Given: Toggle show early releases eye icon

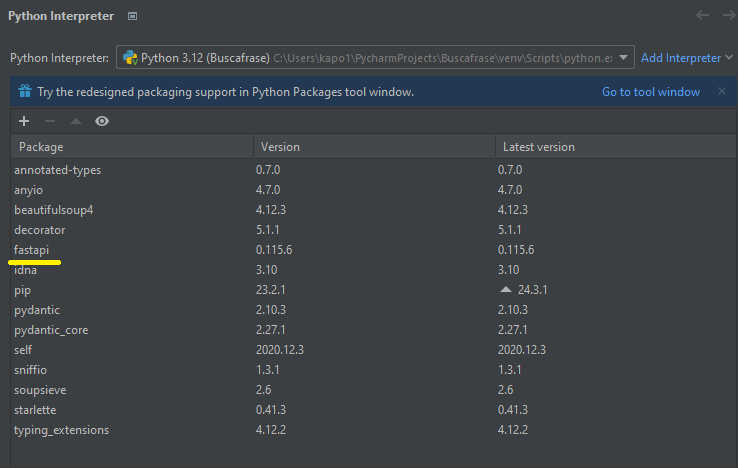Looking at the screenshot, I should [x=102, y=121].
